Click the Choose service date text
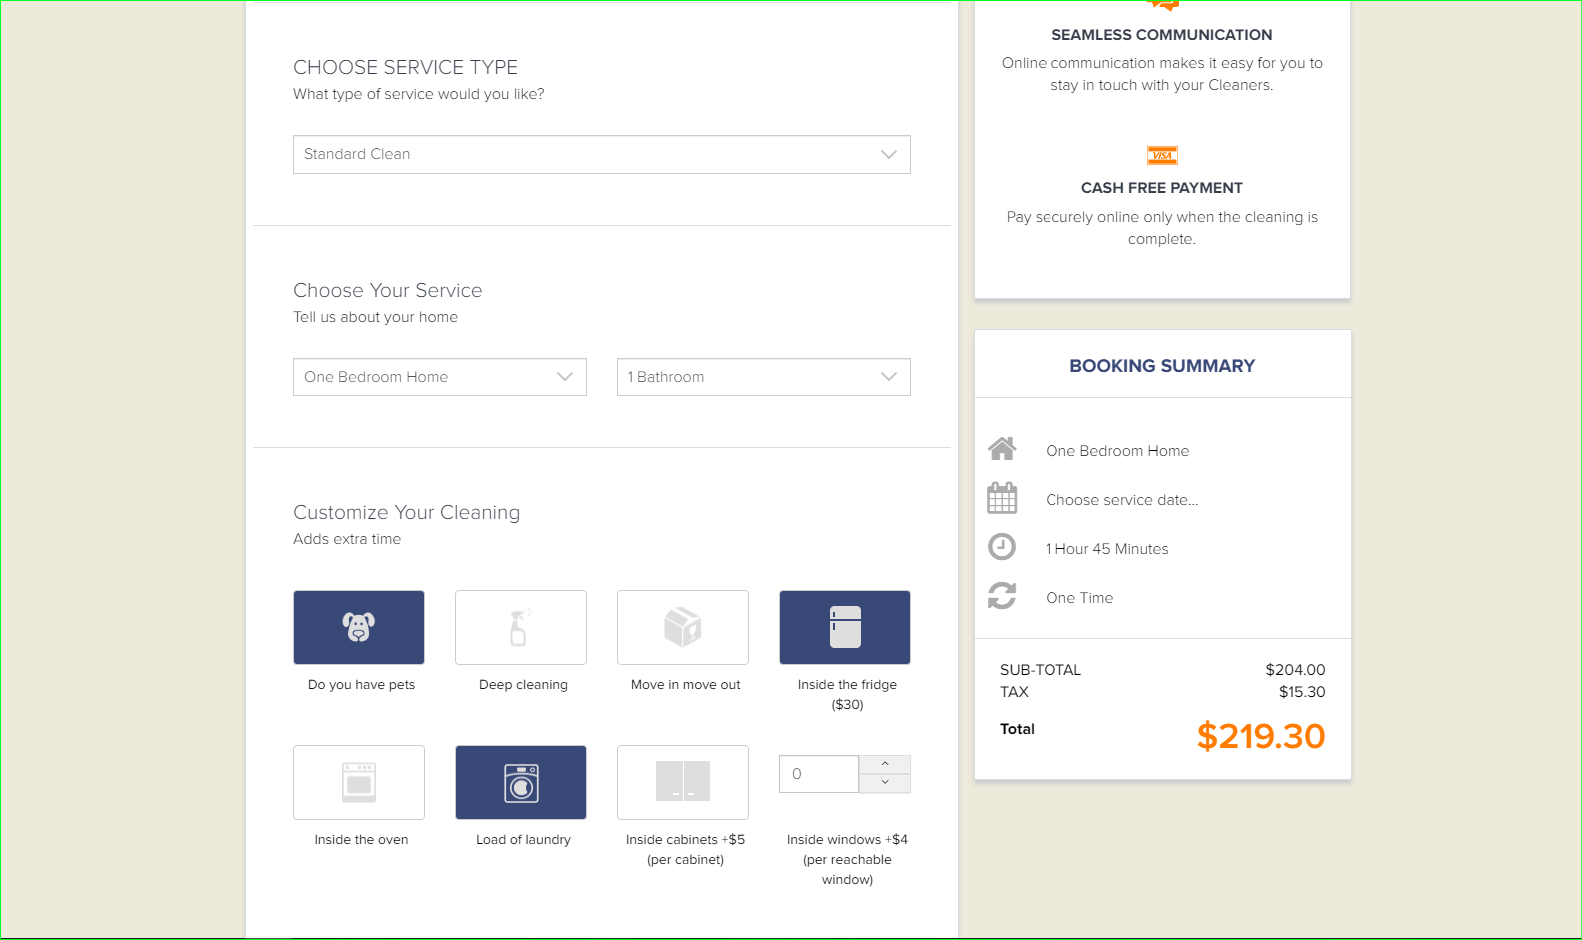The width and height of the screenshot is (1582, 940). coord(1122,500)
